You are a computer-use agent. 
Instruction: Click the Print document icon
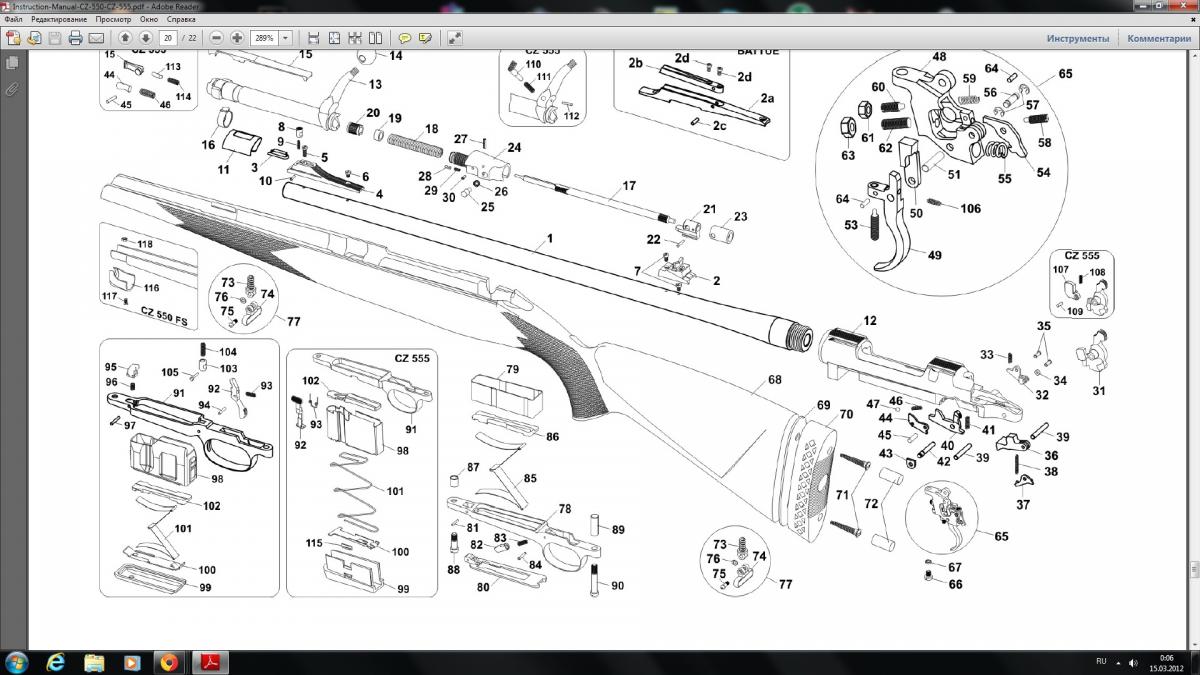point(75,38)
